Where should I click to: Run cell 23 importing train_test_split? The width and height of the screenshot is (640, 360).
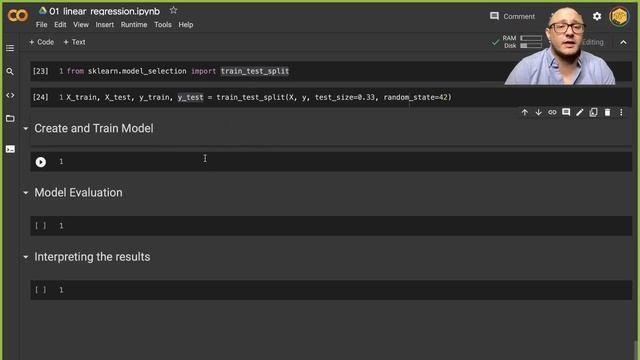click(40, 71)
